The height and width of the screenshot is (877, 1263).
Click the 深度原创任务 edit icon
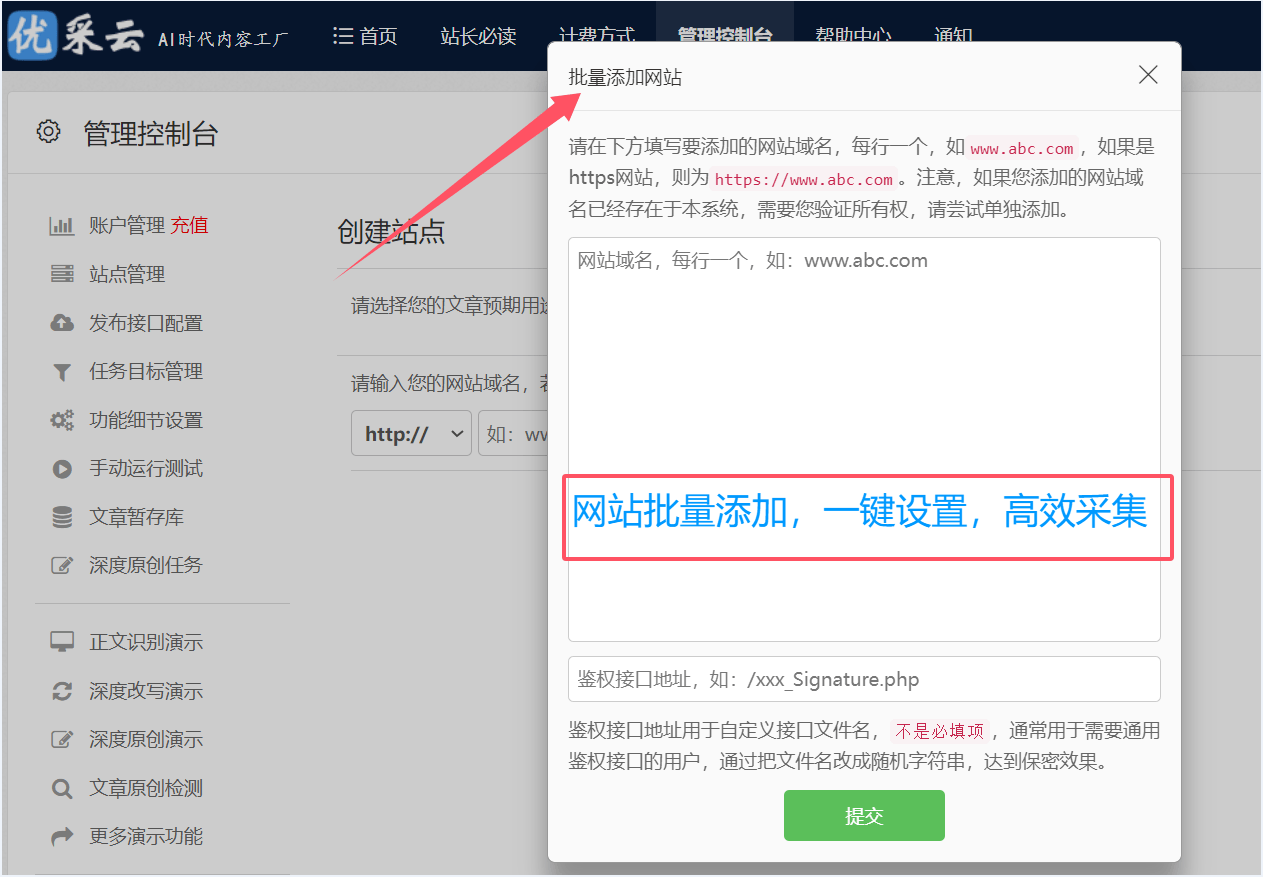(62, 565)
